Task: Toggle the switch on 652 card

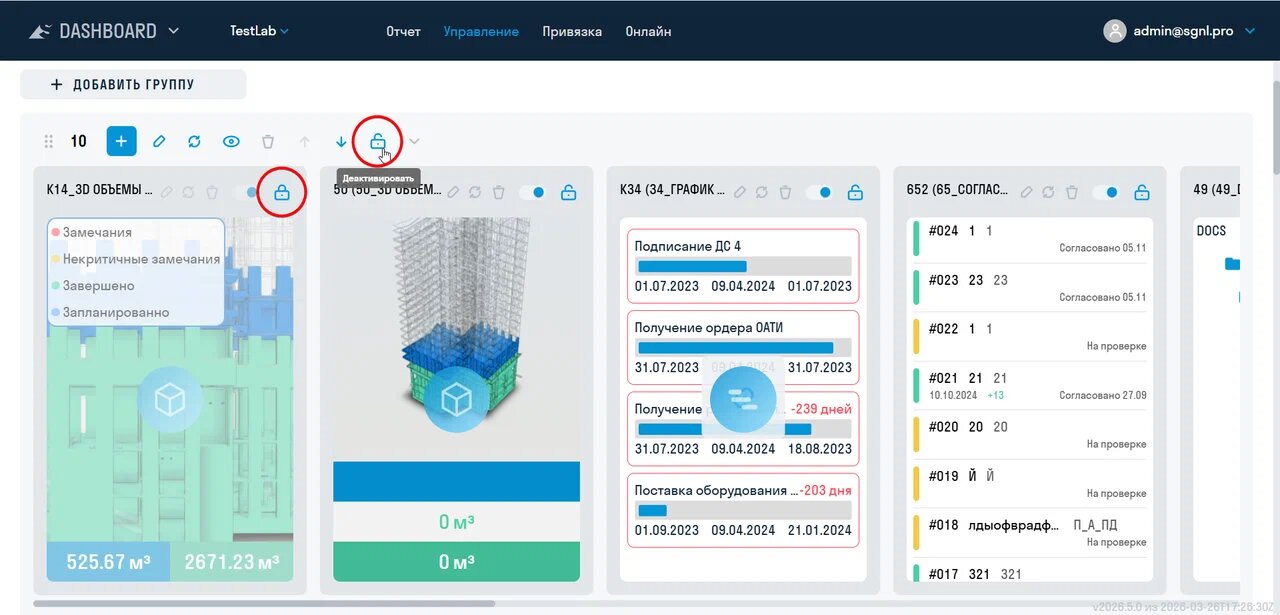Action: coord(1106,192)
